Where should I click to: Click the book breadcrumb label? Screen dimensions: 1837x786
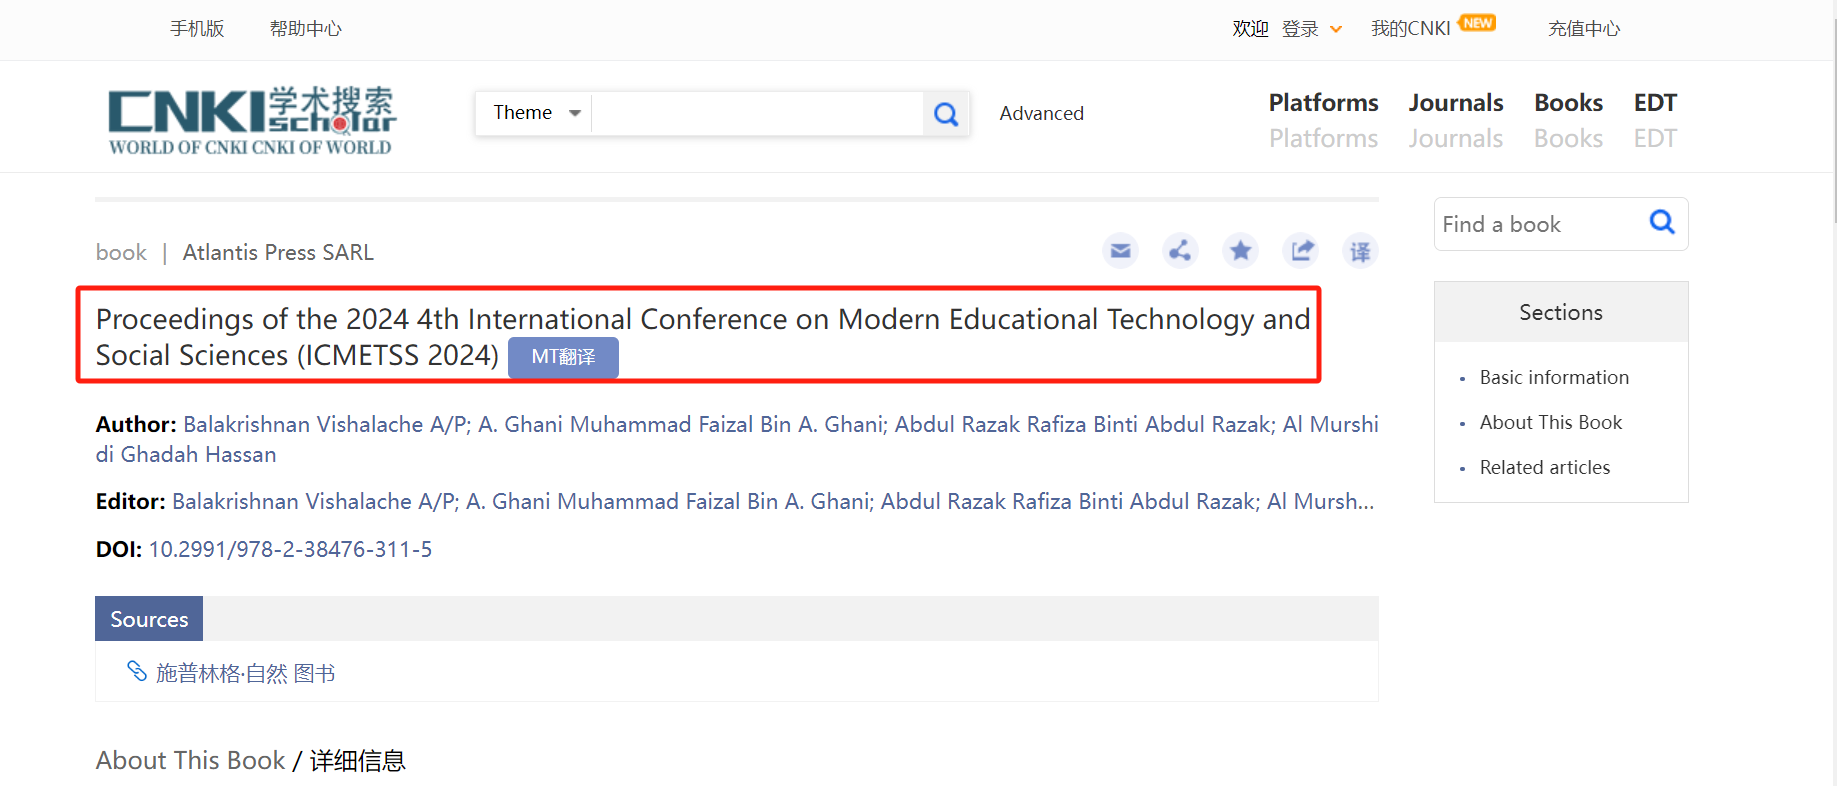tap(121, 252)
